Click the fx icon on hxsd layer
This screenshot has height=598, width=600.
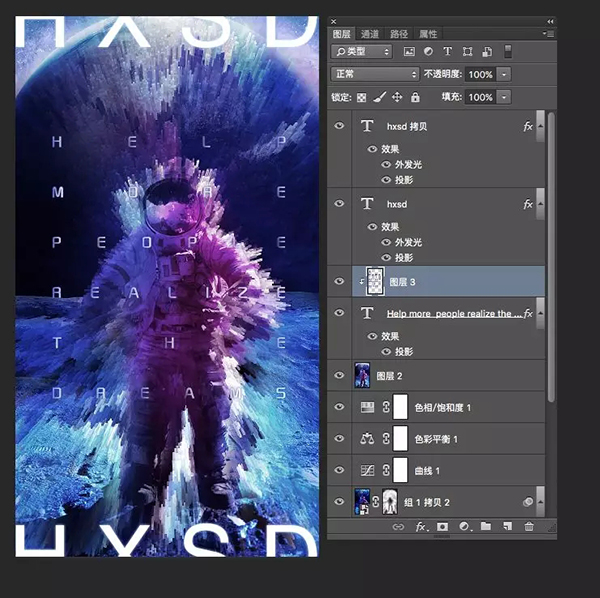(x=528, y=204)
